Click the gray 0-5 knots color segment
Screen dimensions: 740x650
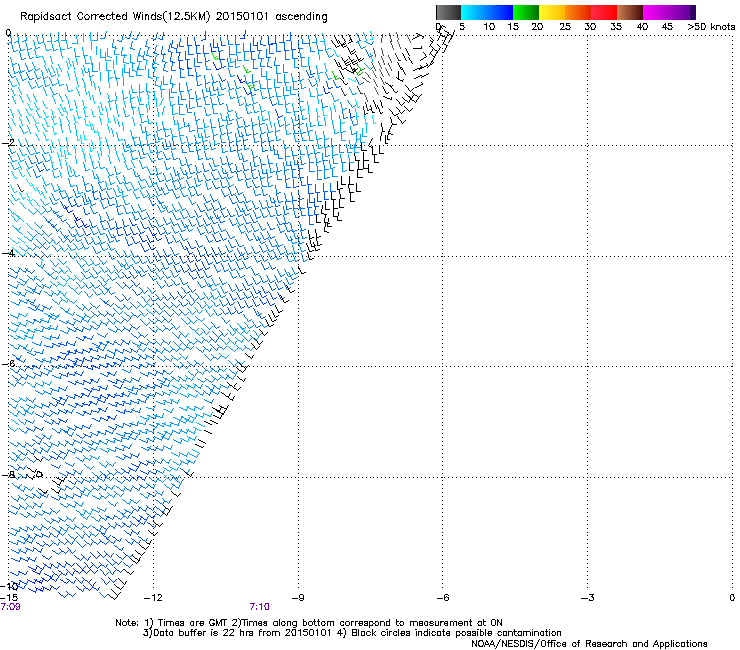[448, 12]
